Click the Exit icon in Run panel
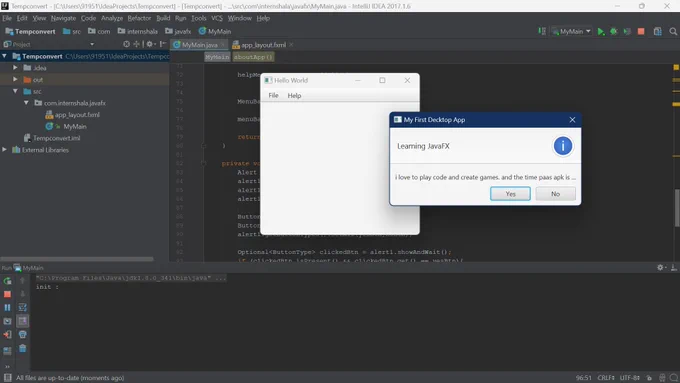The image size is (680, 383). [x=7, y=335]
